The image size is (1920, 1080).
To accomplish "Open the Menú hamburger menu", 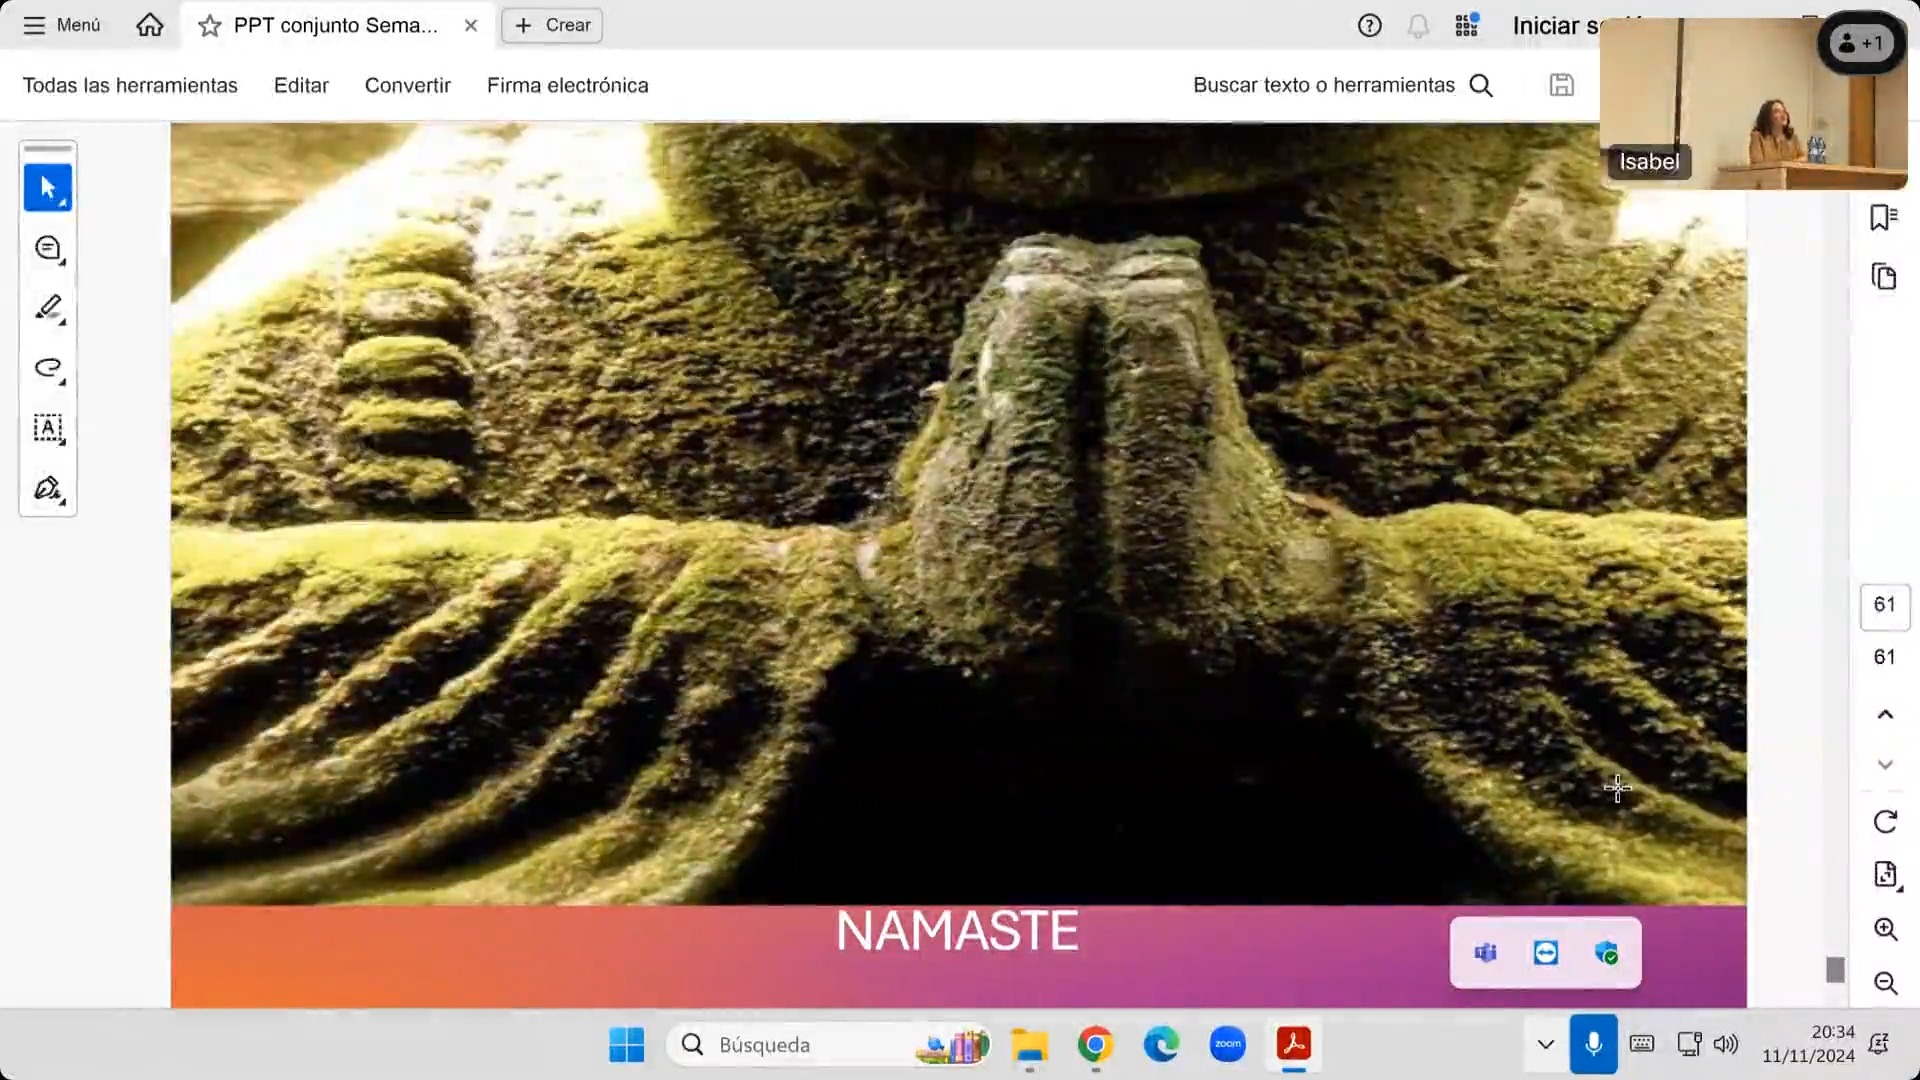I will pyautogui.click(x=61, y=25).
